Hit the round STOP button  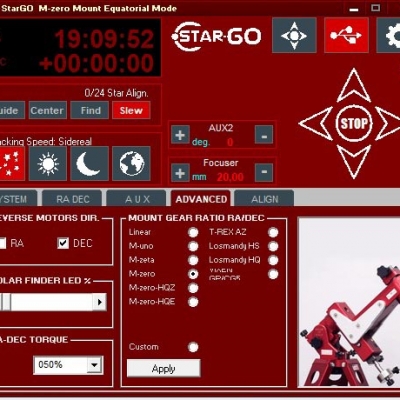click(354, 124)
